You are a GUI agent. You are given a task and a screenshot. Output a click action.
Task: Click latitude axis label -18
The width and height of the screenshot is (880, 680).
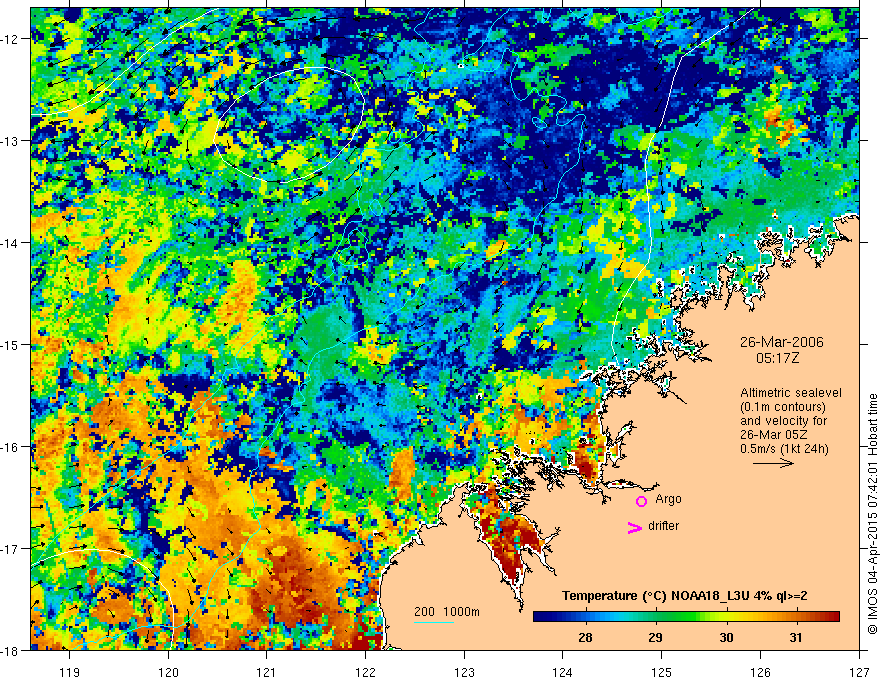click(x=11, y=650)
